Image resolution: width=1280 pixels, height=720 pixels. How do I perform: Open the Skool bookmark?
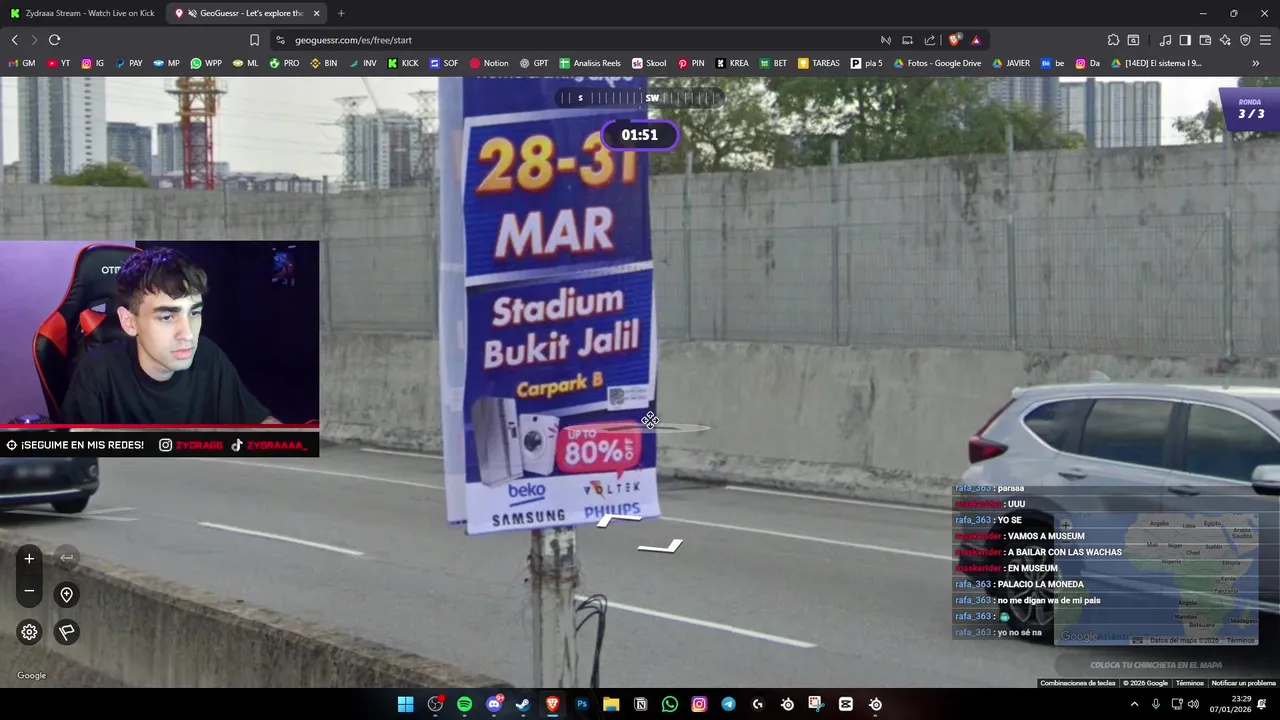click(x=649, y=63)
